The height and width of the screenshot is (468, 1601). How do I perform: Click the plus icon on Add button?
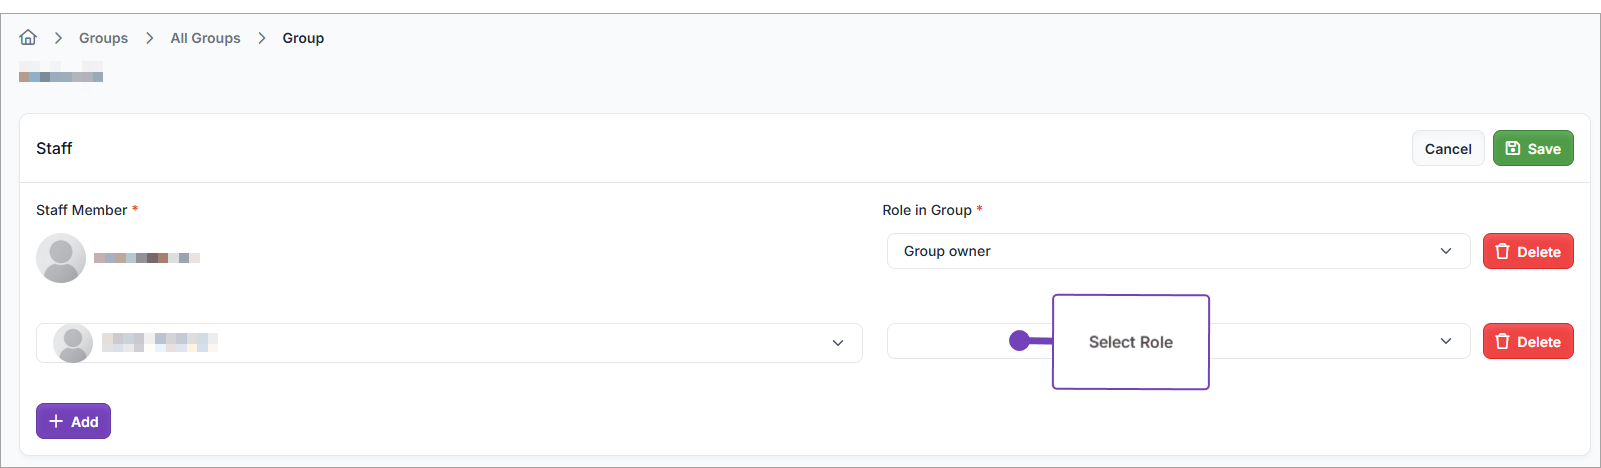[56, 422]
